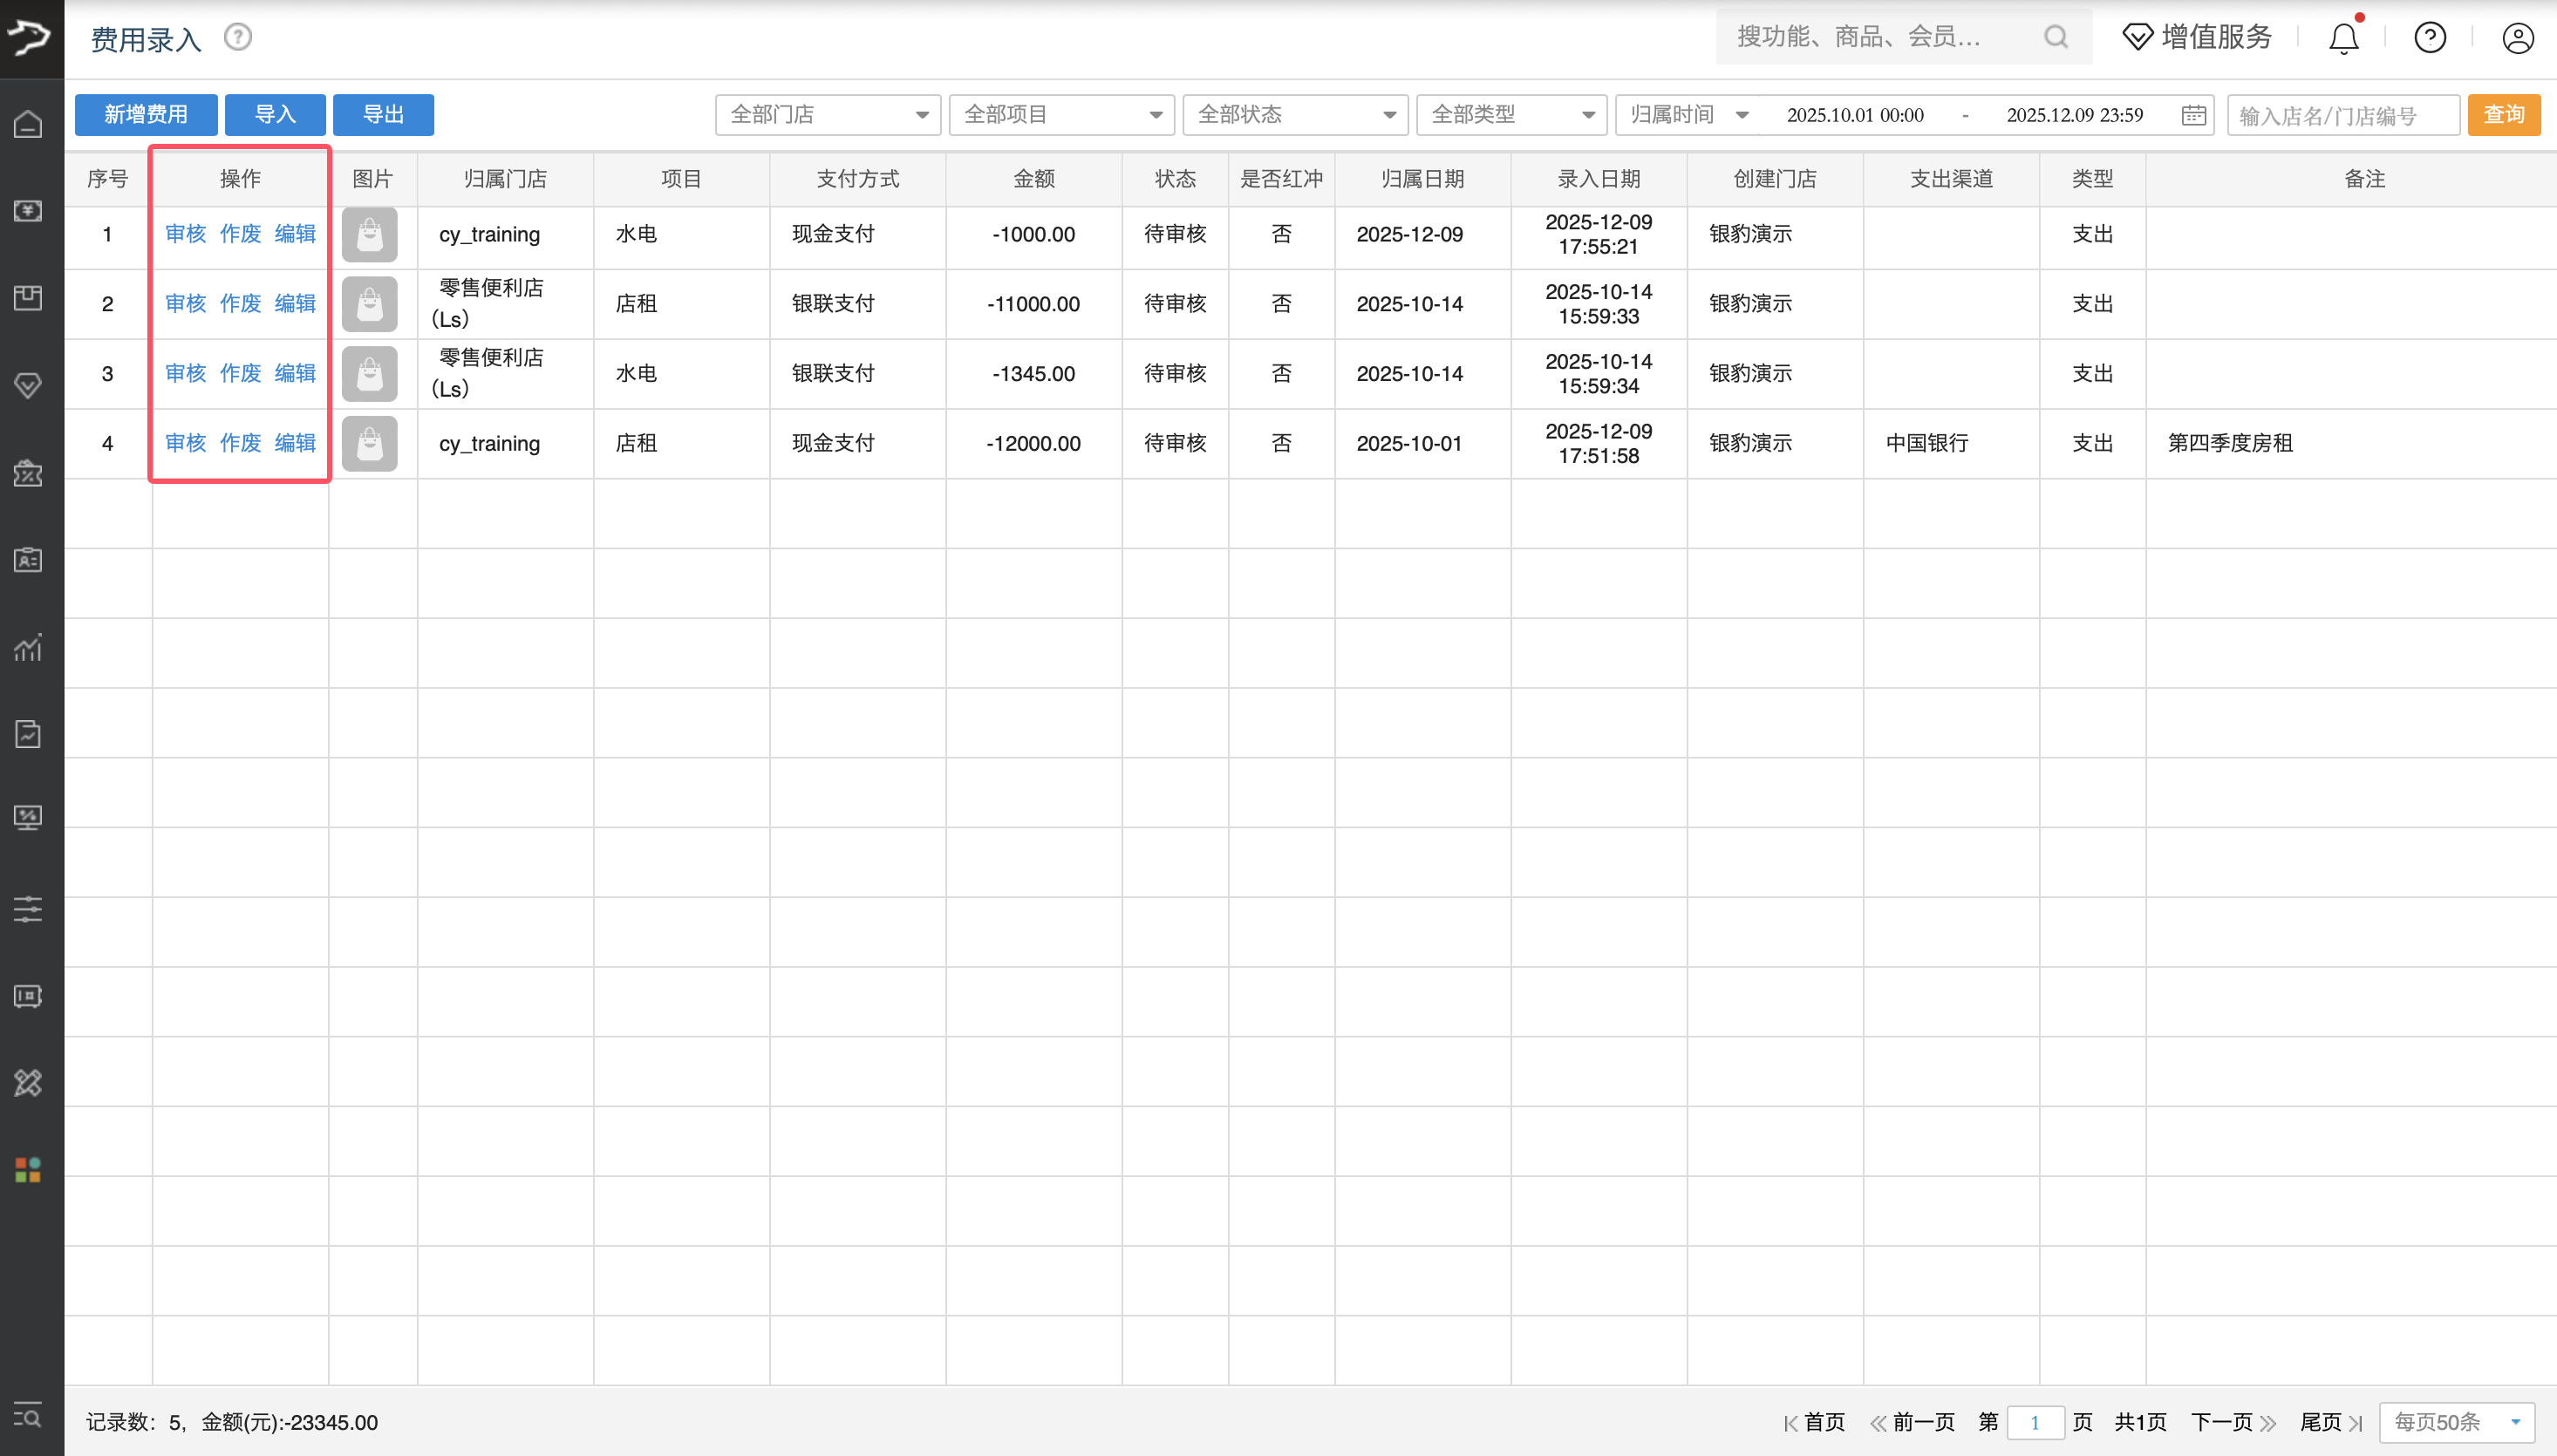Open the marketing coupon sidebar icon
Viewport: 2557px width, 1456px height.
(x=28, y=473)
